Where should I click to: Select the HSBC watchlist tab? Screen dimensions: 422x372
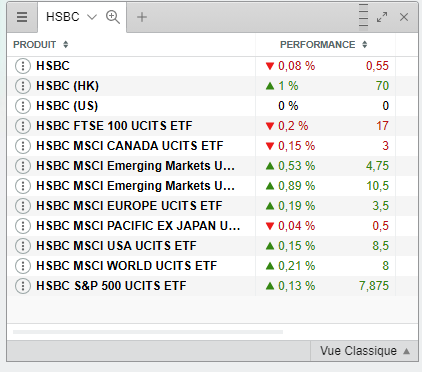coord(63,17)
